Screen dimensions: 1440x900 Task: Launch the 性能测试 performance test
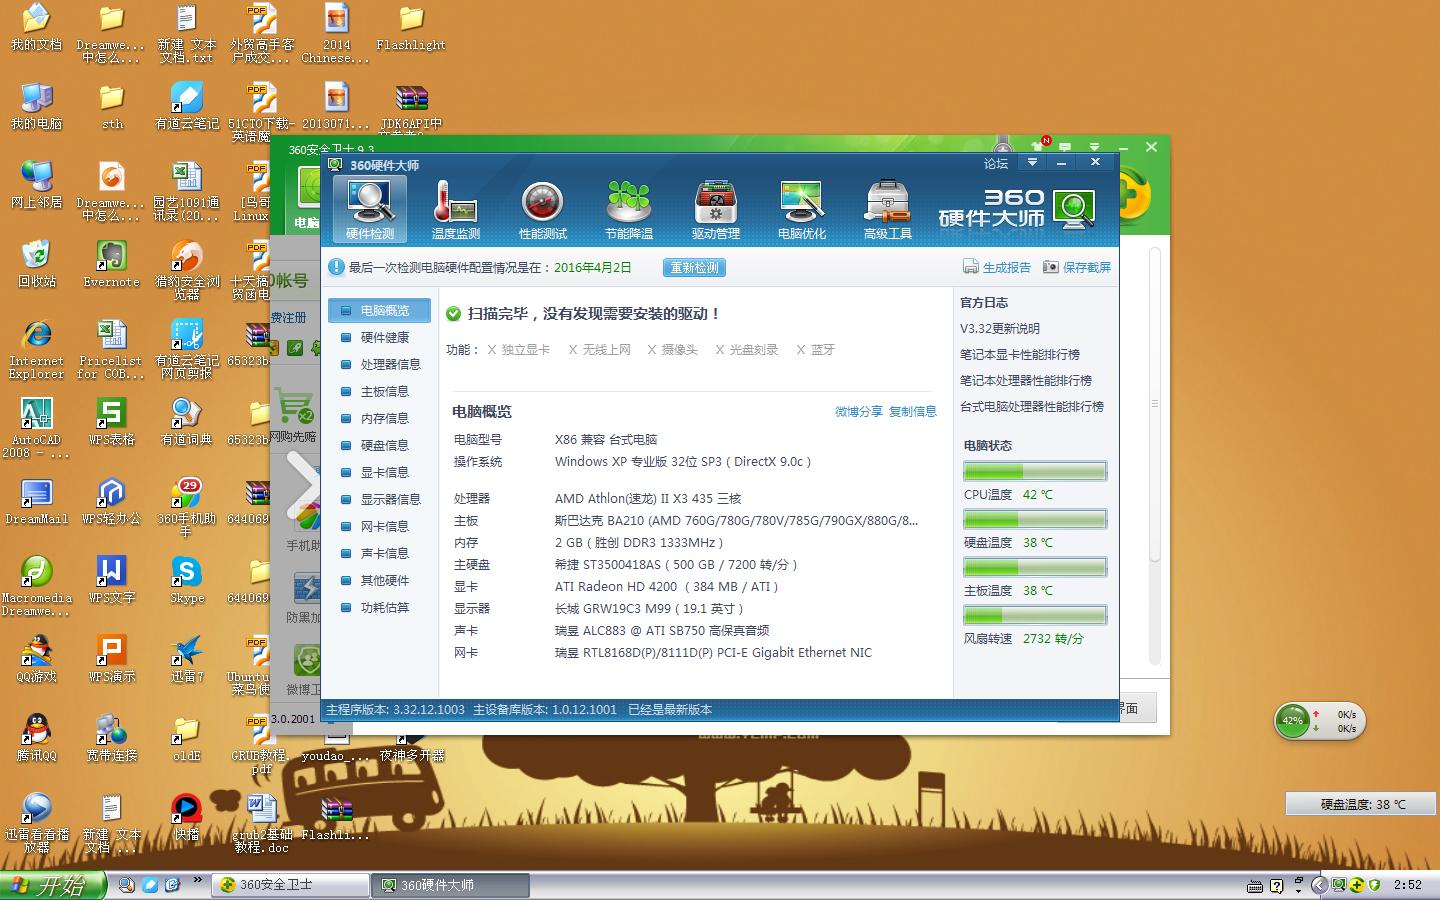click(543, 209)
